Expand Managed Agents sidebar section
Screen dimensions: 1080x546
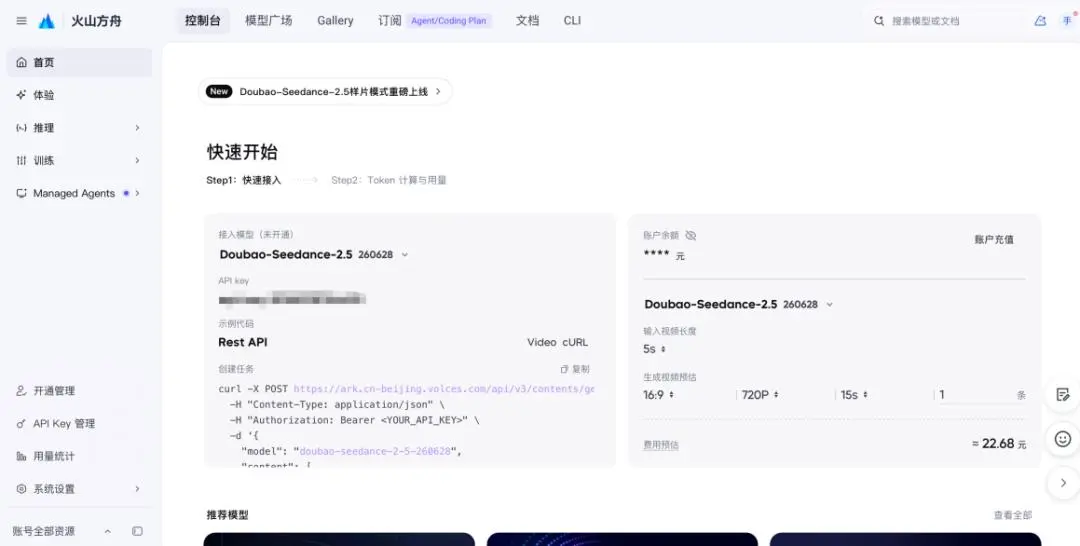79,193
